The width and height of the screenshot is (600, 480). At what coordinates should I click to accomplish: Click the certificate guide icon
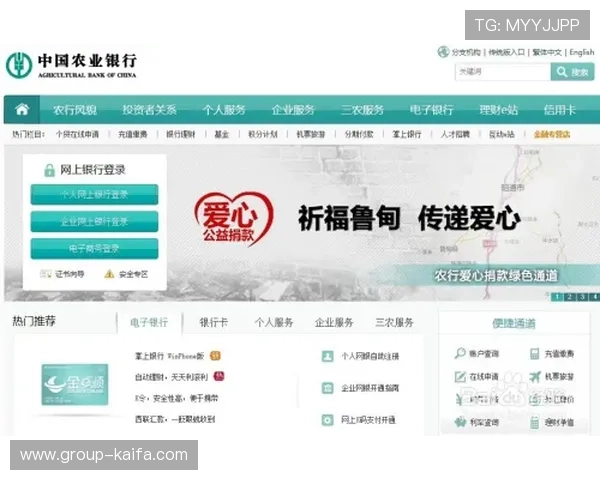(x=46, y=274)
